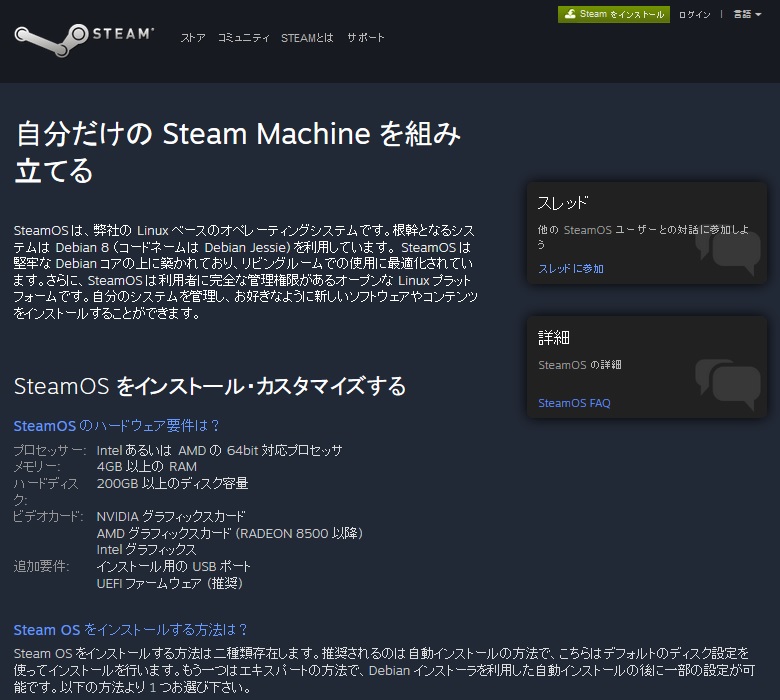The height and width of the screenshot is (700, 780).
Task: Click the Steam logo in the header
Action: 84,39
